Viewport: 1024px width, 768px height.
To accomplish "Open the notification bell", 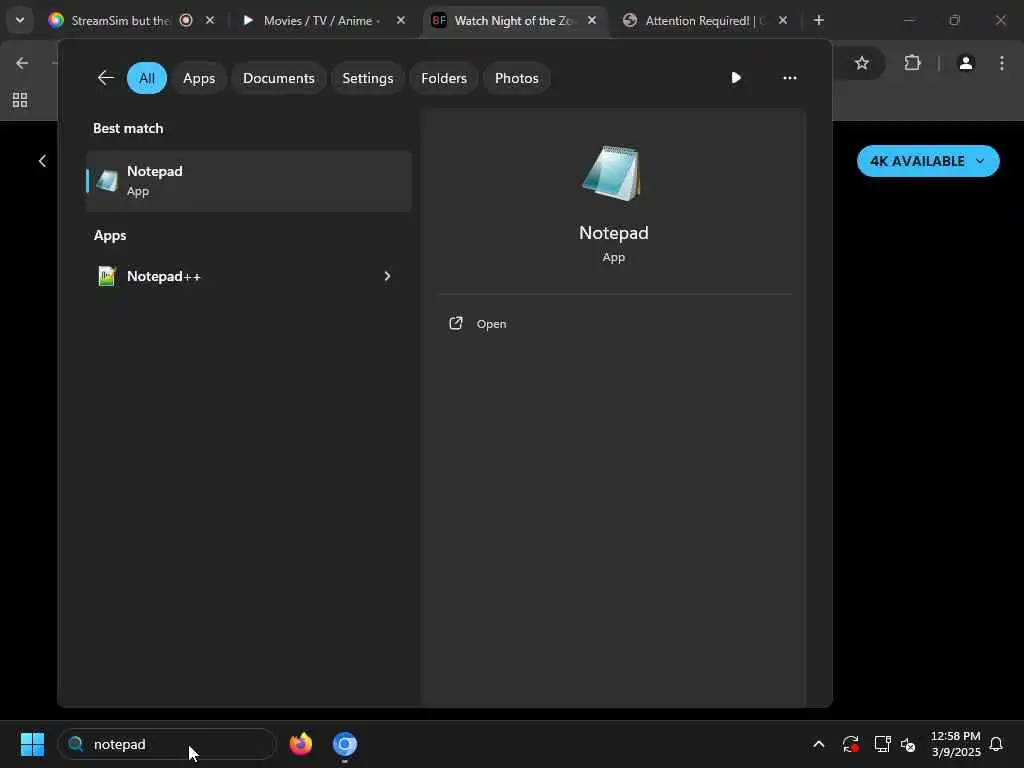I will pyautogui.click(x=997, y=744).
